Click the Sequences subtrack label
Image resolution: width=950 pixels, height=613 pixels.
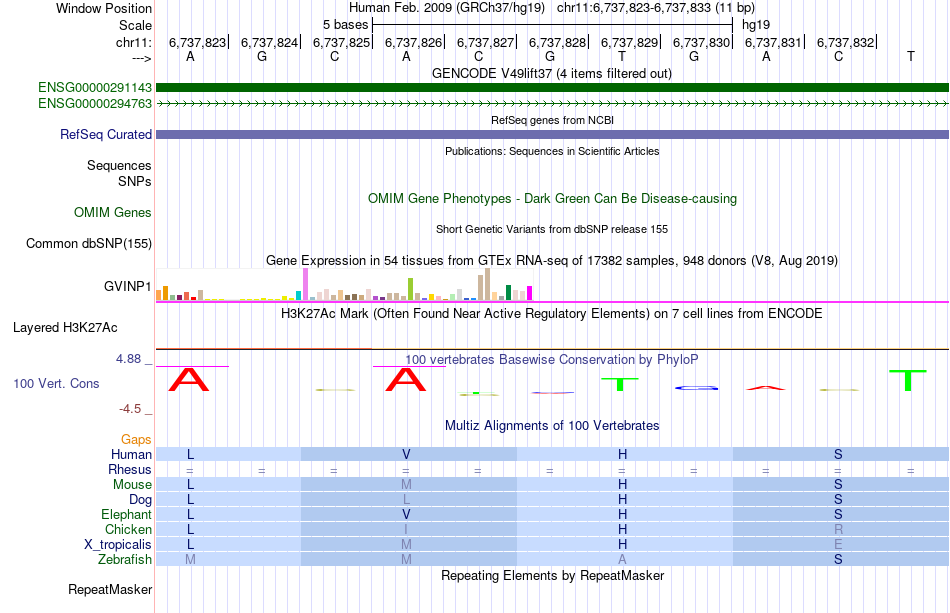pos(119,165)
